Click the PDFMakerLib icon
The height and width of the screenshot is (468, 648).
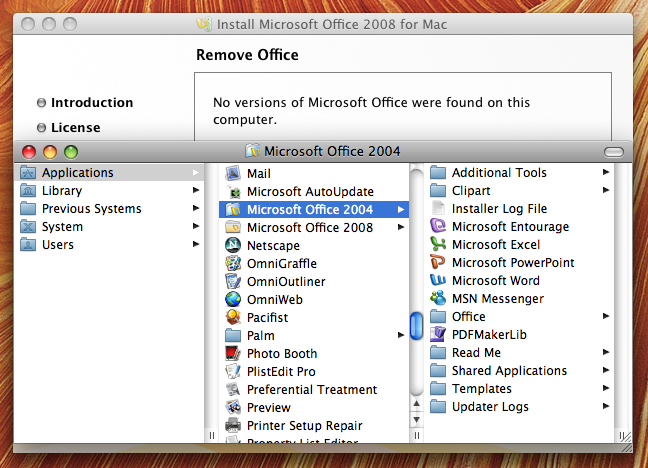click(438, 334)
